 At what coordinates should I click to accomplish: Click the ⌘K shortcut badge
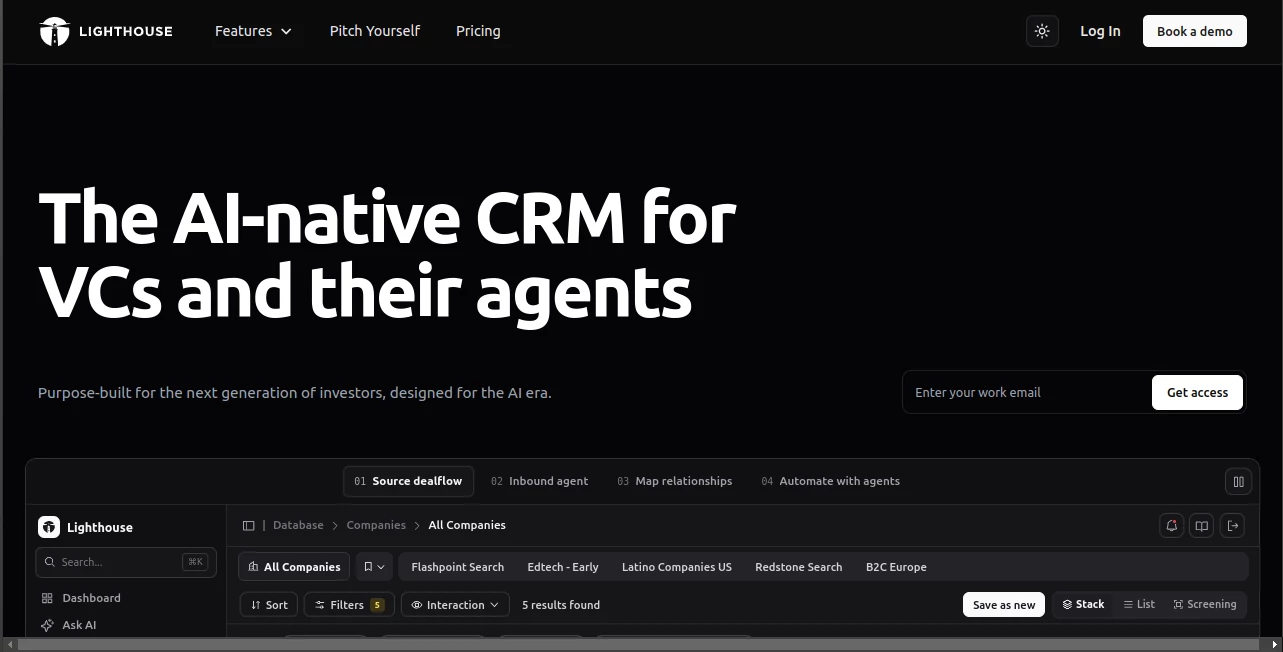195,562
